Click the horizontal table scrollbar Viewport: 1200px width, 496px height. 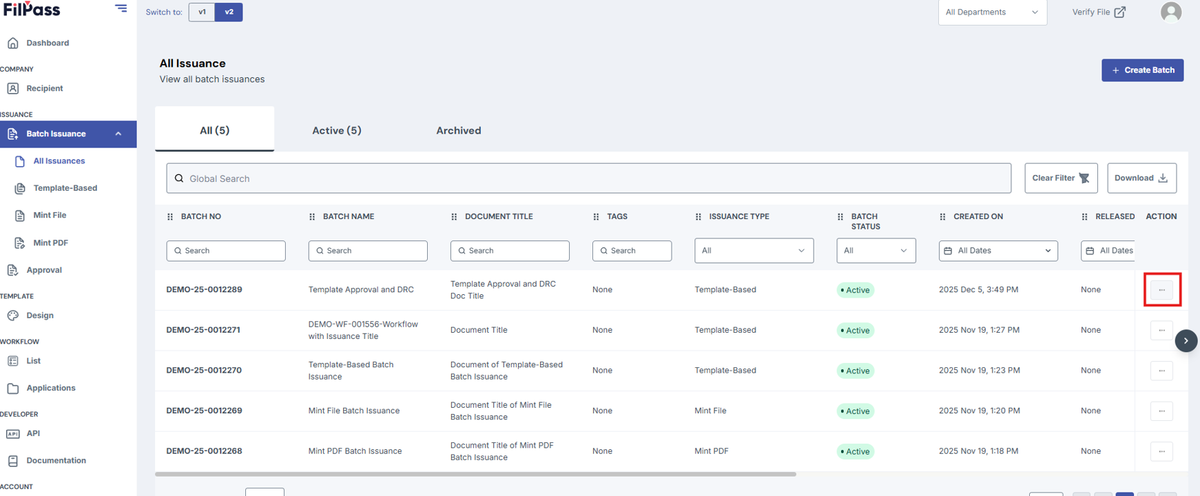(476, 474)
